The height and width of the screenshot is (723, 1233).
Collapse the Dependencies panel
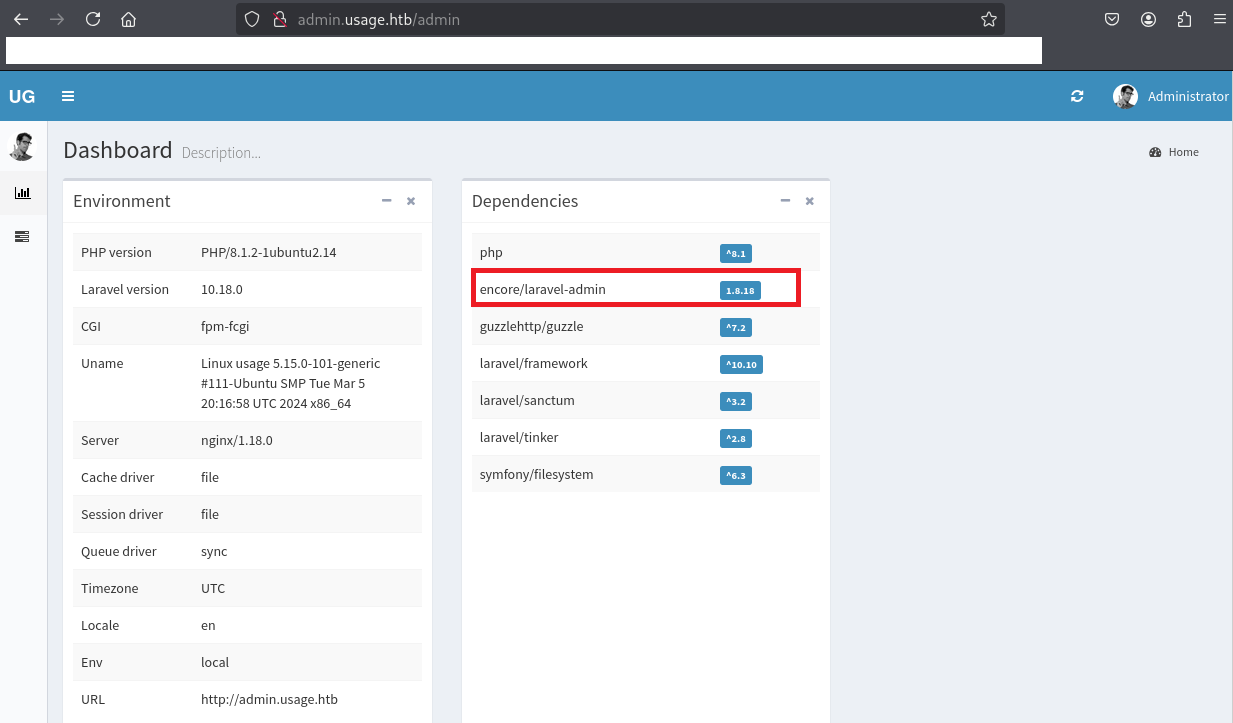click(x=785, y=201)
